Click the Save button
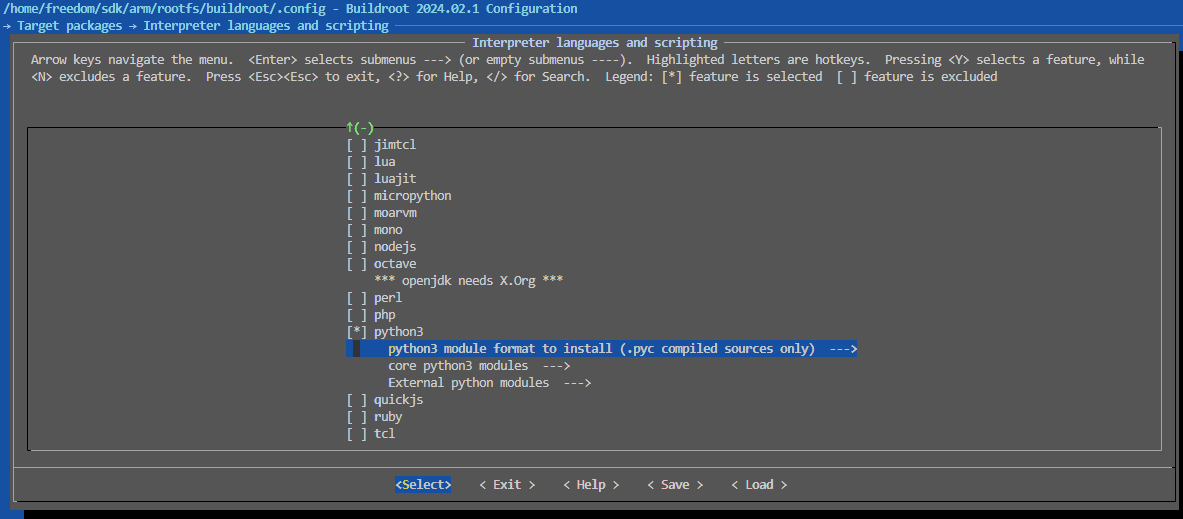Screen dimensions: 1183x519 point(675,484)
